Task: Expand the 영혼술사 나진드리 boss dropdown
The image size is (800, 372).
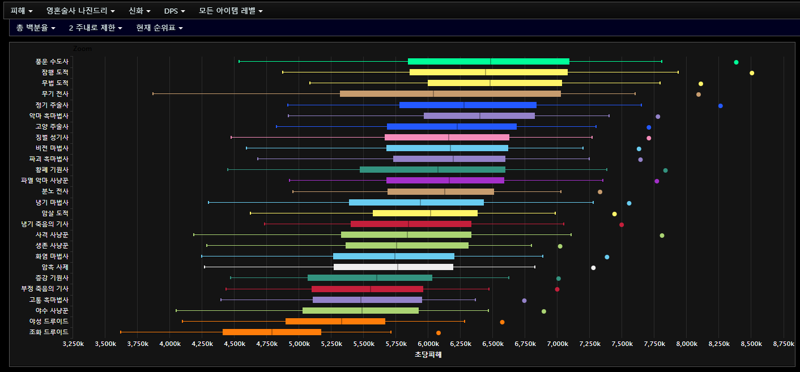Action: click(x=80, y=11)
